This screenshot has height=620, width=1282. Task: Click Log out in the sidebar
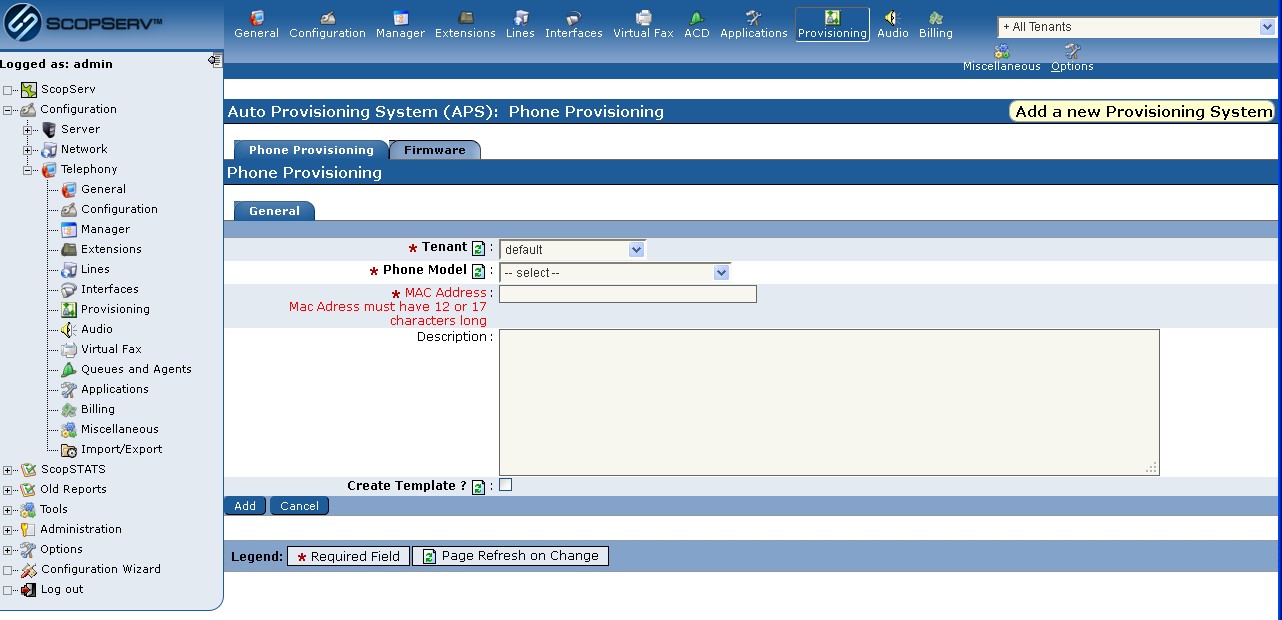(x=61, y=589)
